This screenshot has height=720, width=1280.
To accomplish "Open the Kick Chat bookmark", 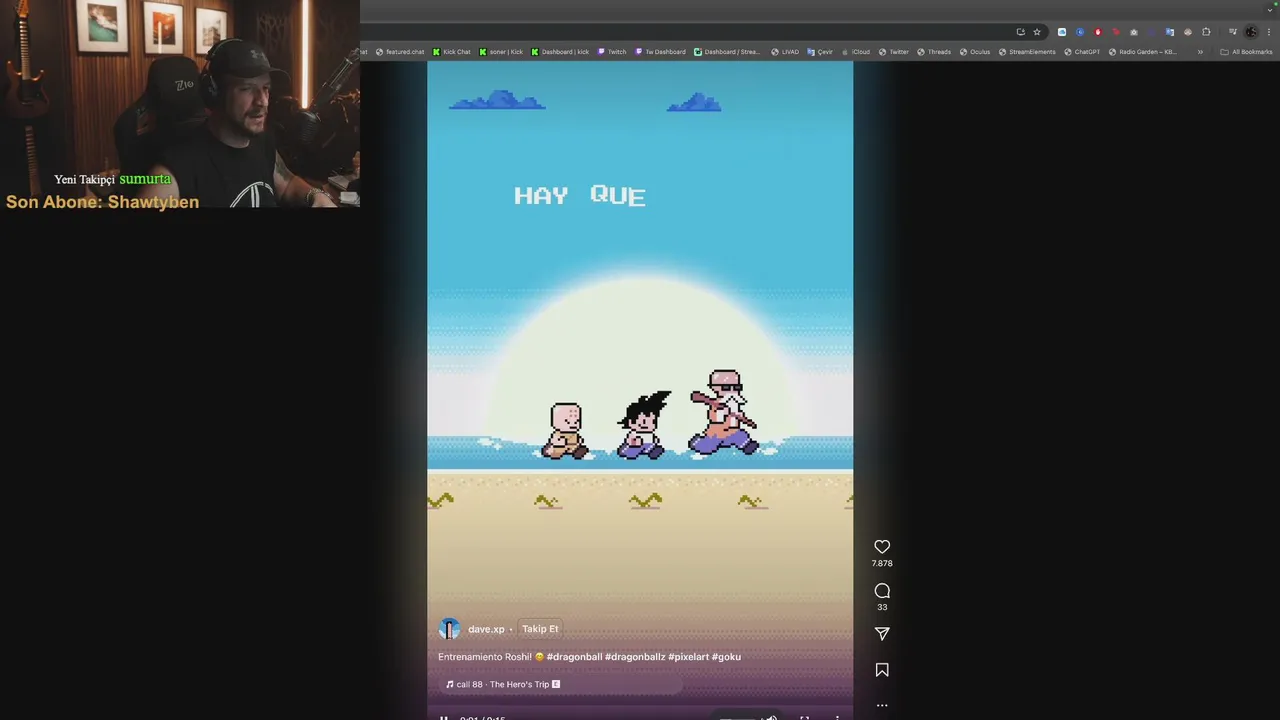I will tap(451, 52).
